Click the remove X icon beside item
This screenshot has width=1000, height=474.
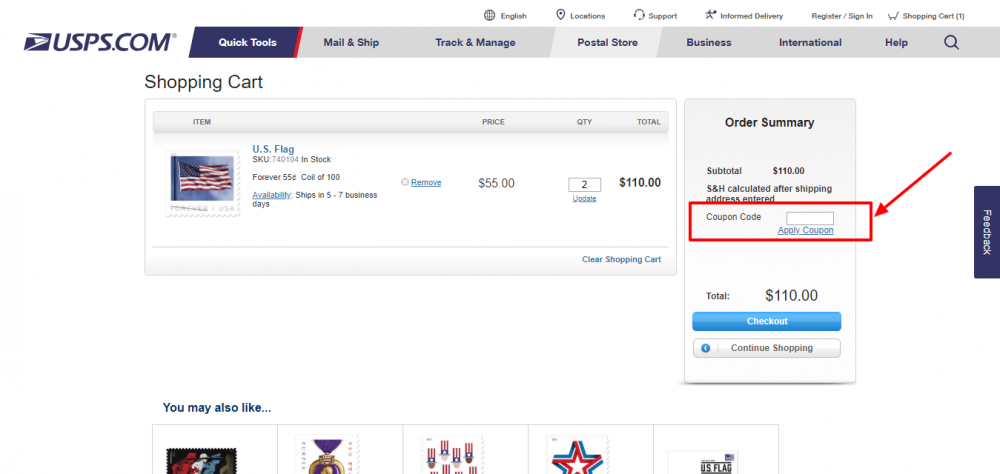pos(405,182)
